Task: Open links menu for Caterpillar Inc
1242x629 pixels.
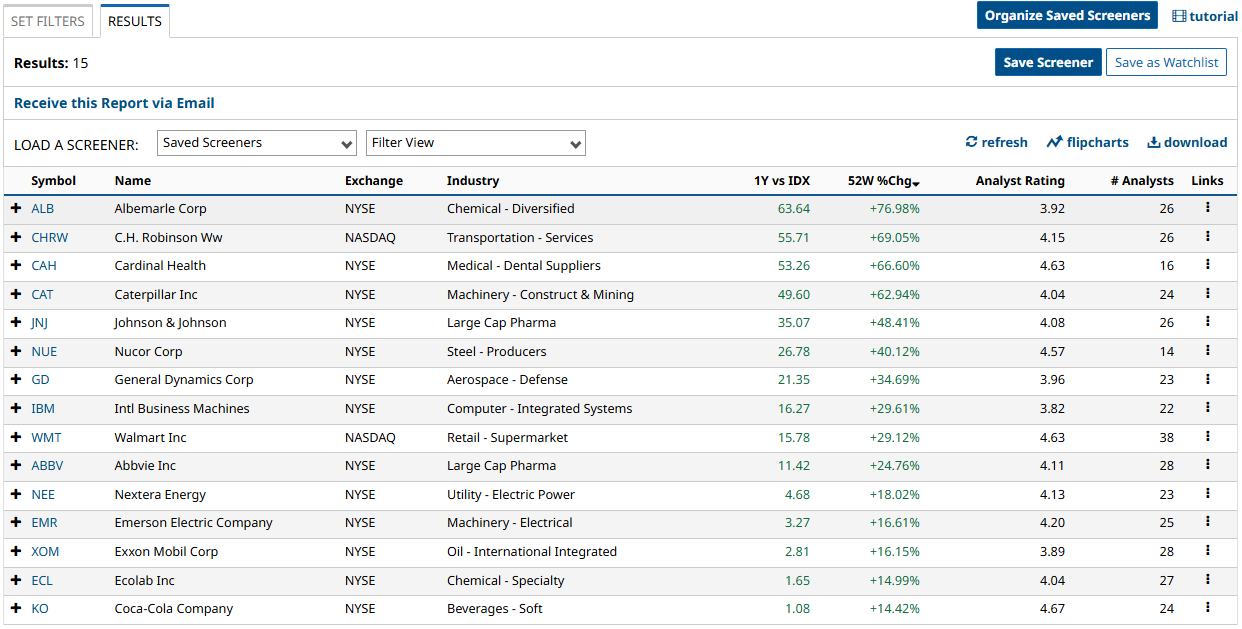Action: tap(1207, 294)
